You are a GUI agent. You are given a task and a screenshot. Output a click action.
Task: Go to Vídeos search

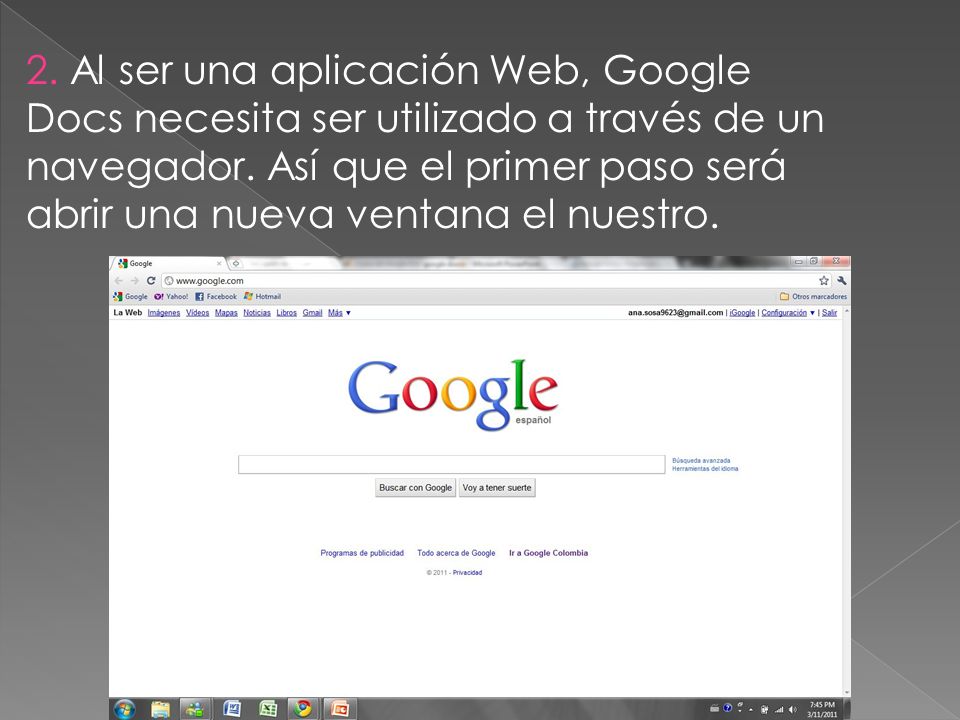click(x=197, y=312)
